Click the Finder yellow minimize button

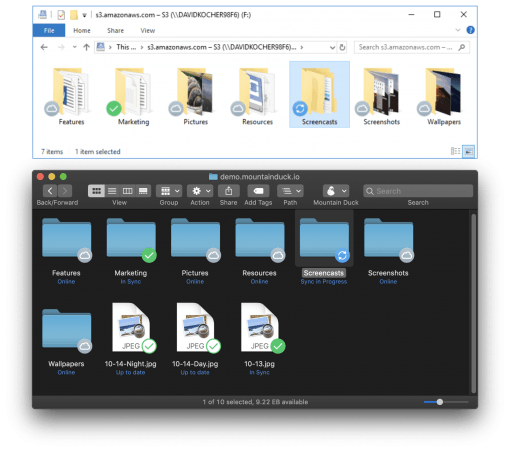pos(52,176)
